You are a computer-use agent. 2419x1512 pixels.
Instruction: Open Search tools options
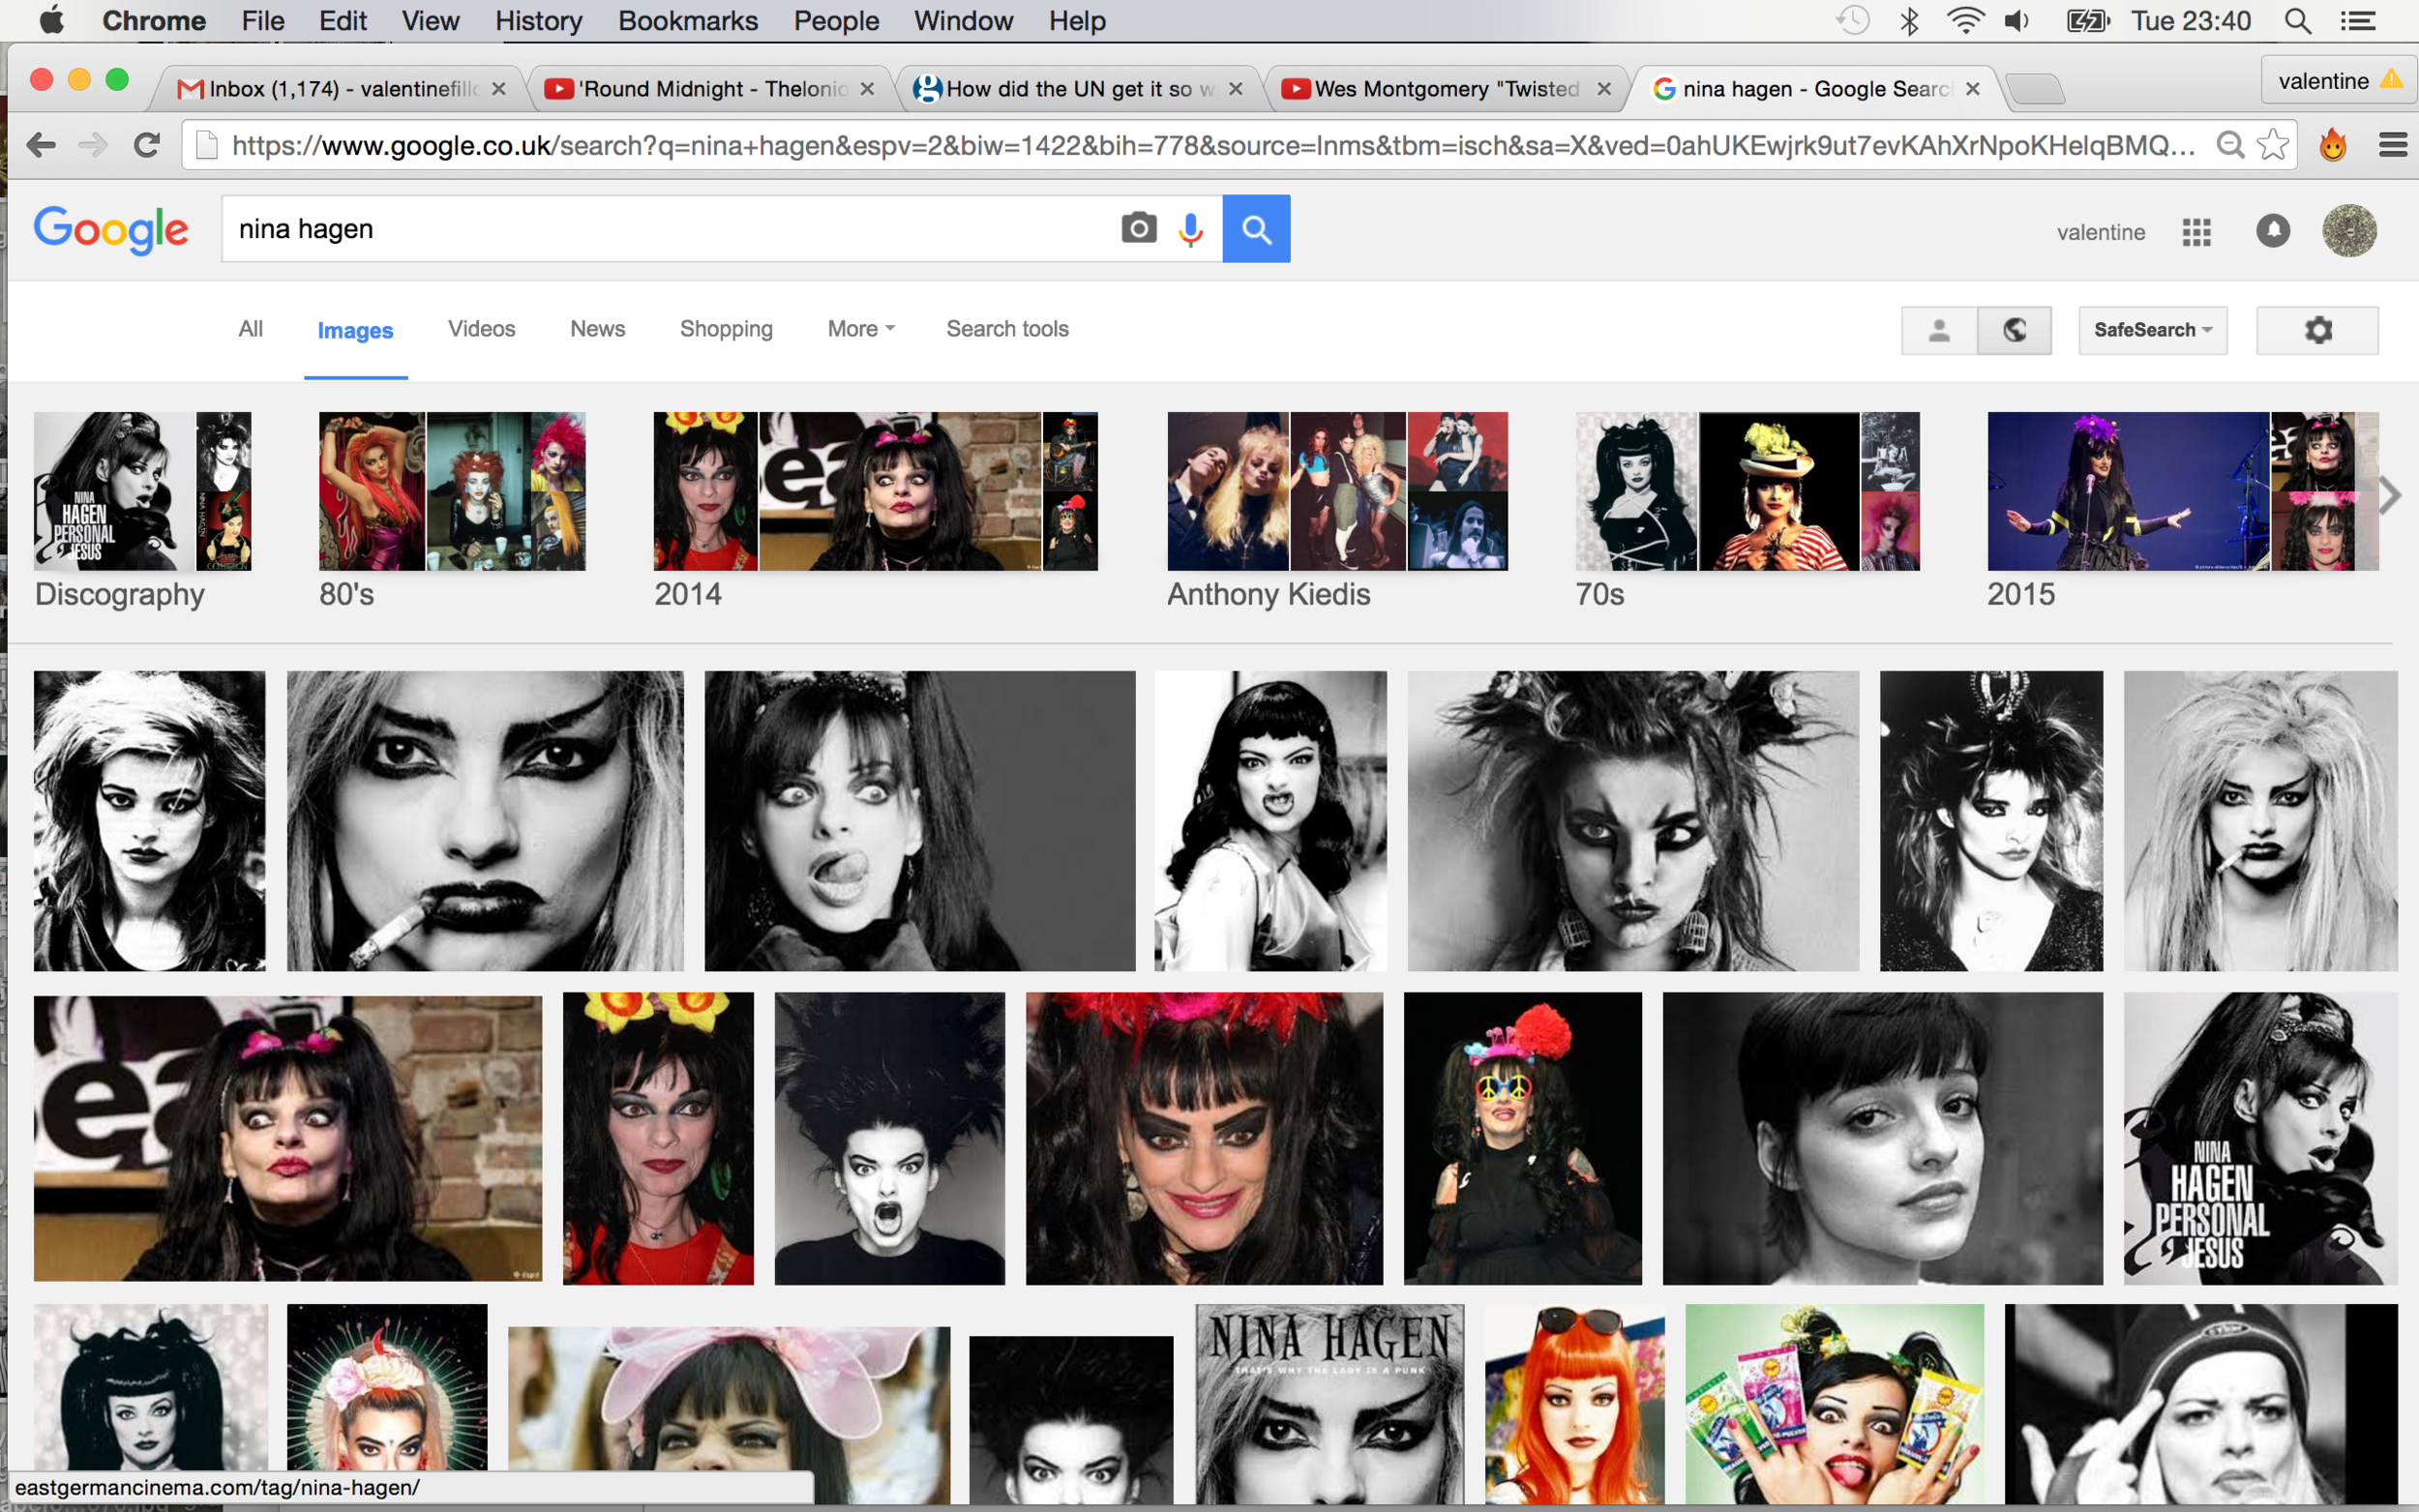point(1007,329)
